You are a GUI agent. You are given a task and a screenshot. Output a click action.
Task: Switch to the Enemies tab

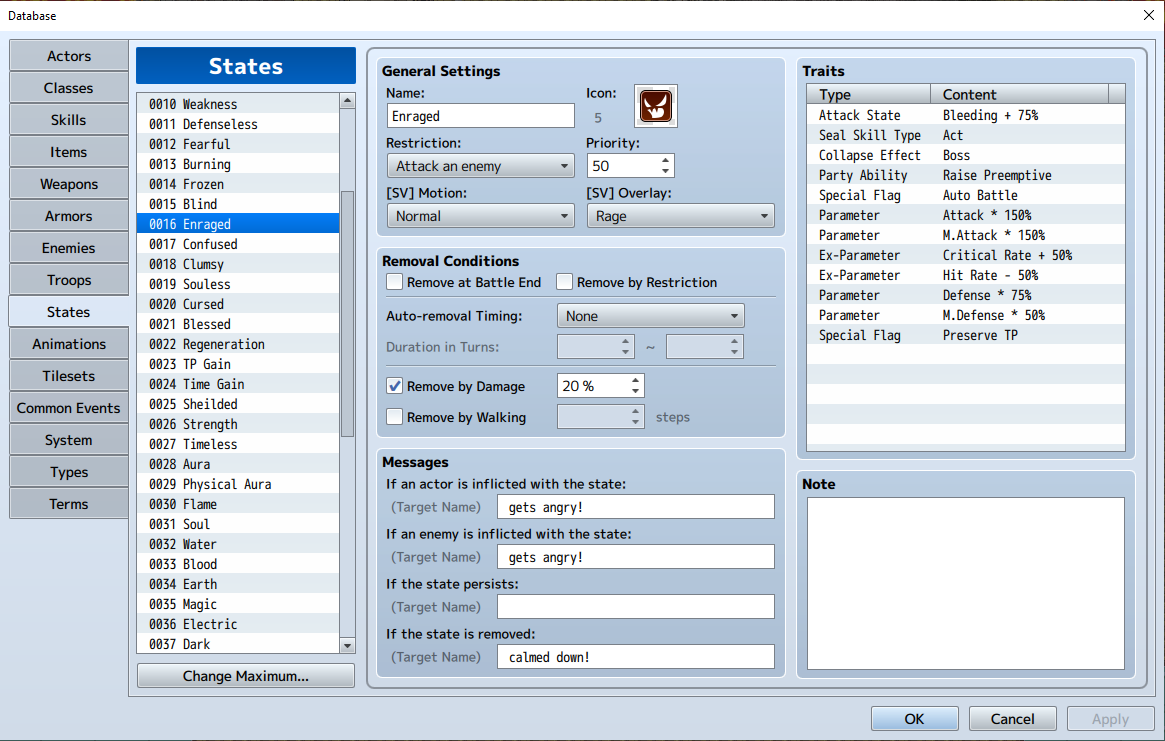pos(68,247)
